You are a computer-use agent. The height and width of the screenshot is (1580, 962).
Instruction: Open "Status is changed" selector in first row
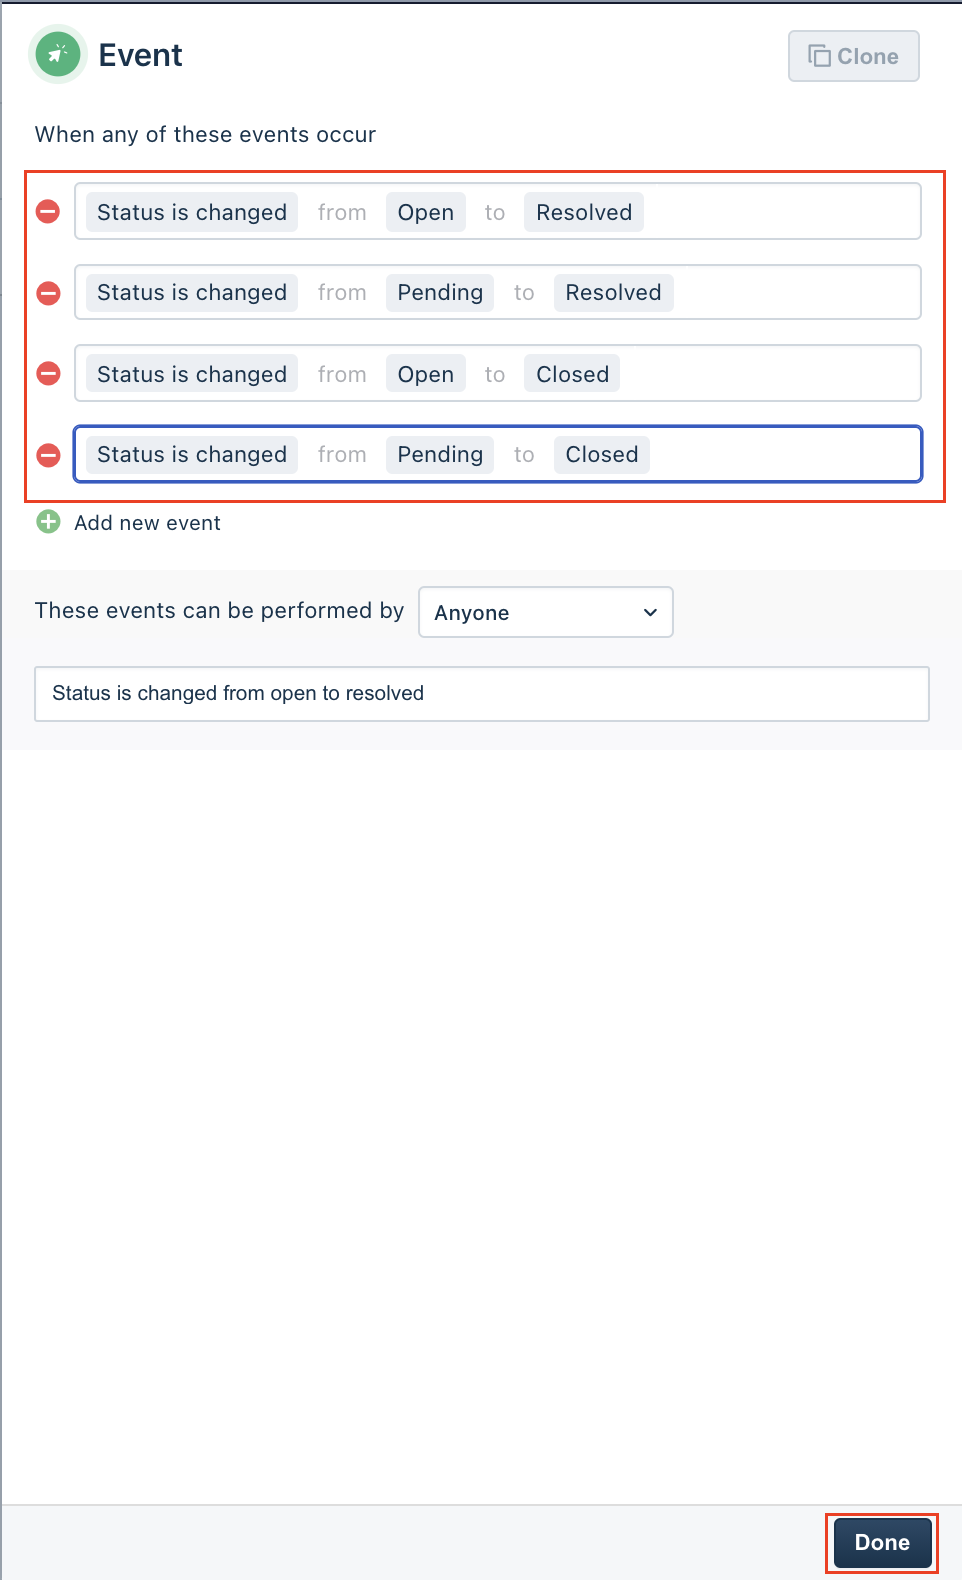click(191, 211)
